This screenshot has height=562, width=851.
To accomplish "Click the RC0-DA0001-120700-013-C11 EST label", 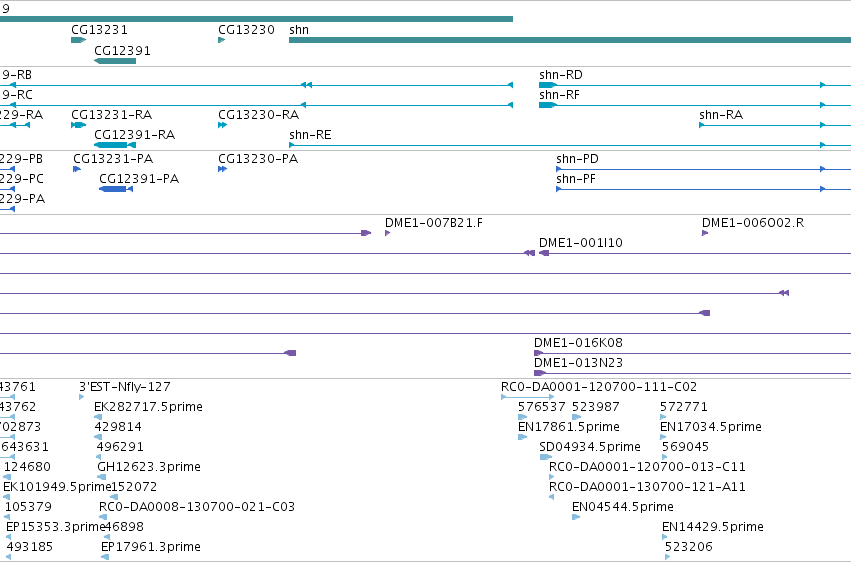I will pyautogui.click(x=647, y=467).
